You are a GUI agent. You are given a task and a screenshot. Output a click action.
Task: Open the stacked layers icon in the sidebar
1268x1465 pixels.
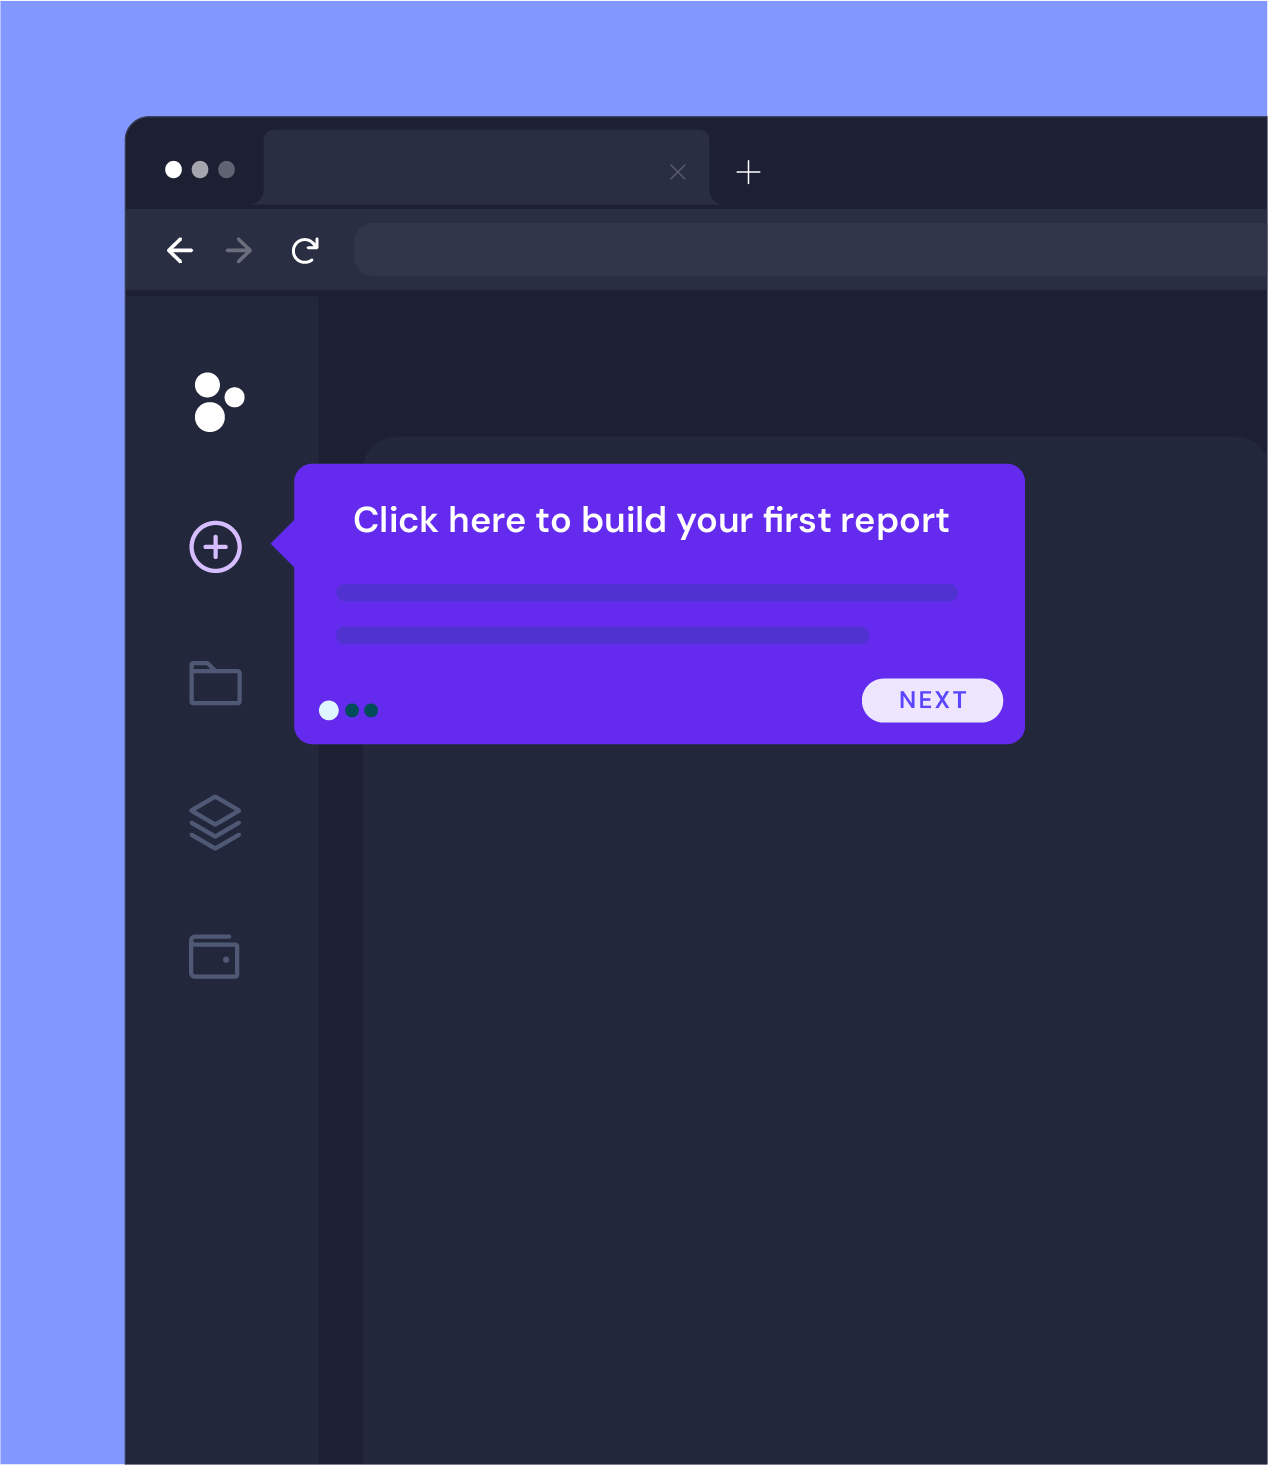216,822
